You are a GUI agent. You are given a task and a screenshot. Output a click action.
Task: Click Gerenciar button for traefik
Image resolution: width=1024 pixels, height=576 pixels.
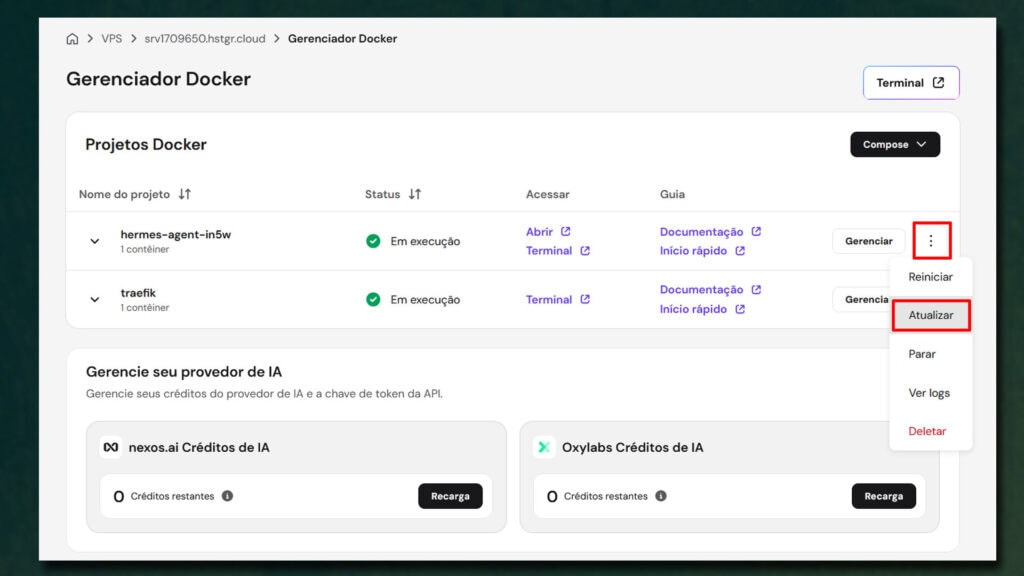click(x=863, y=300)
